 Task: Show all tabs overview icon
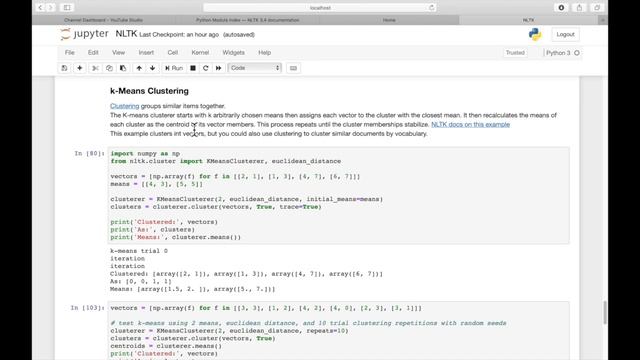[597, 7]
